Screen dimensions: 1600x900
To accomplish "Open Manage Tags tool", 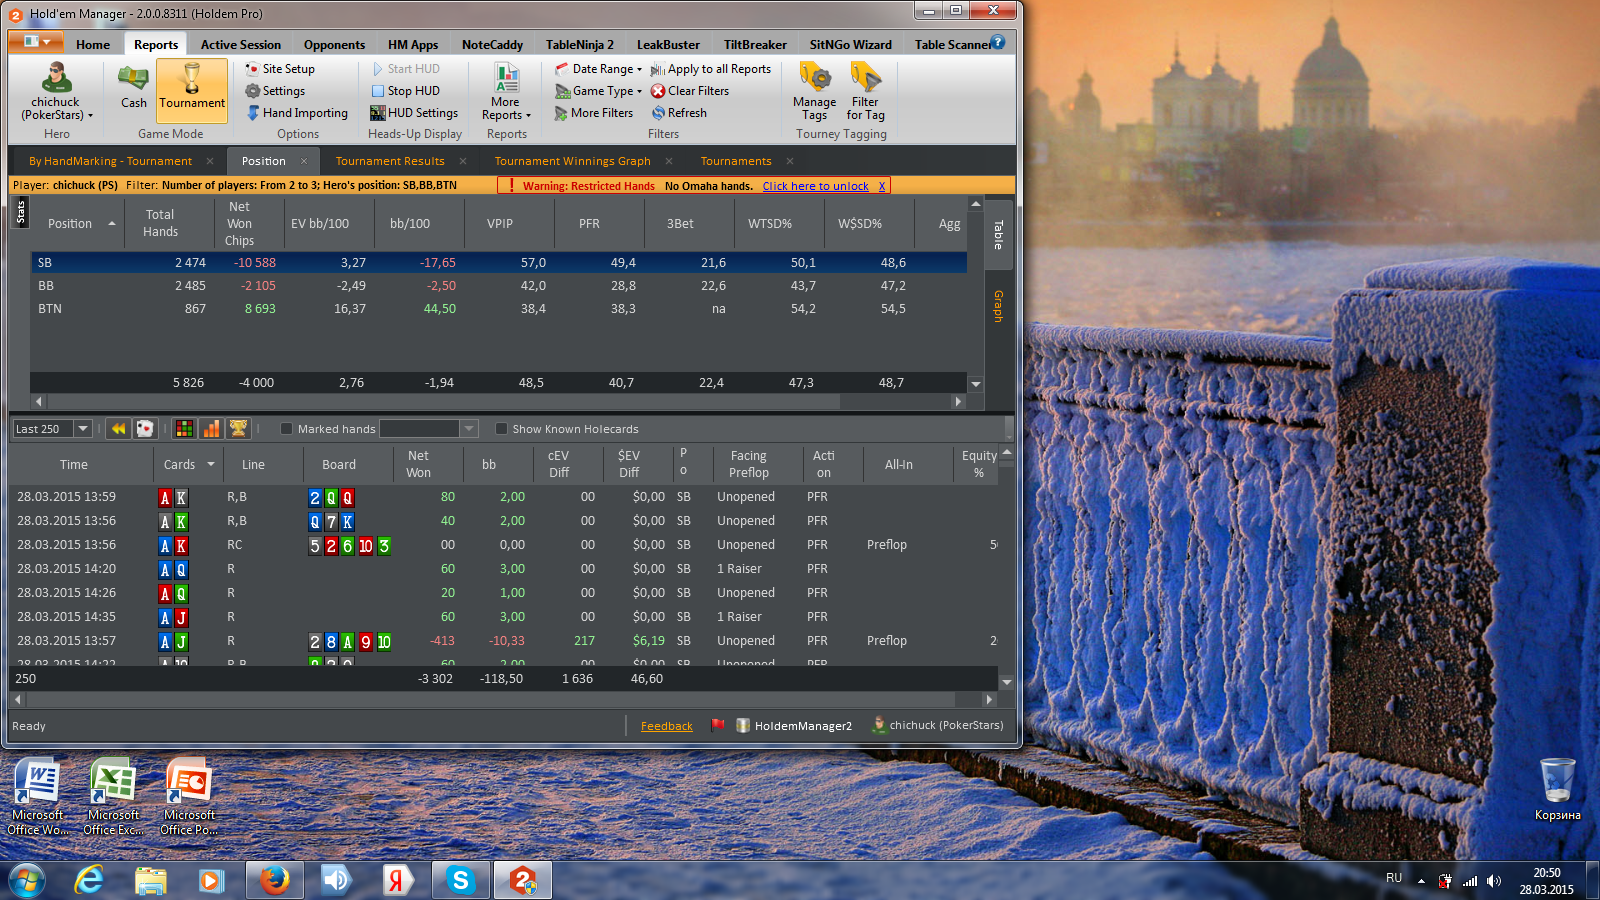I will point(814,78).
